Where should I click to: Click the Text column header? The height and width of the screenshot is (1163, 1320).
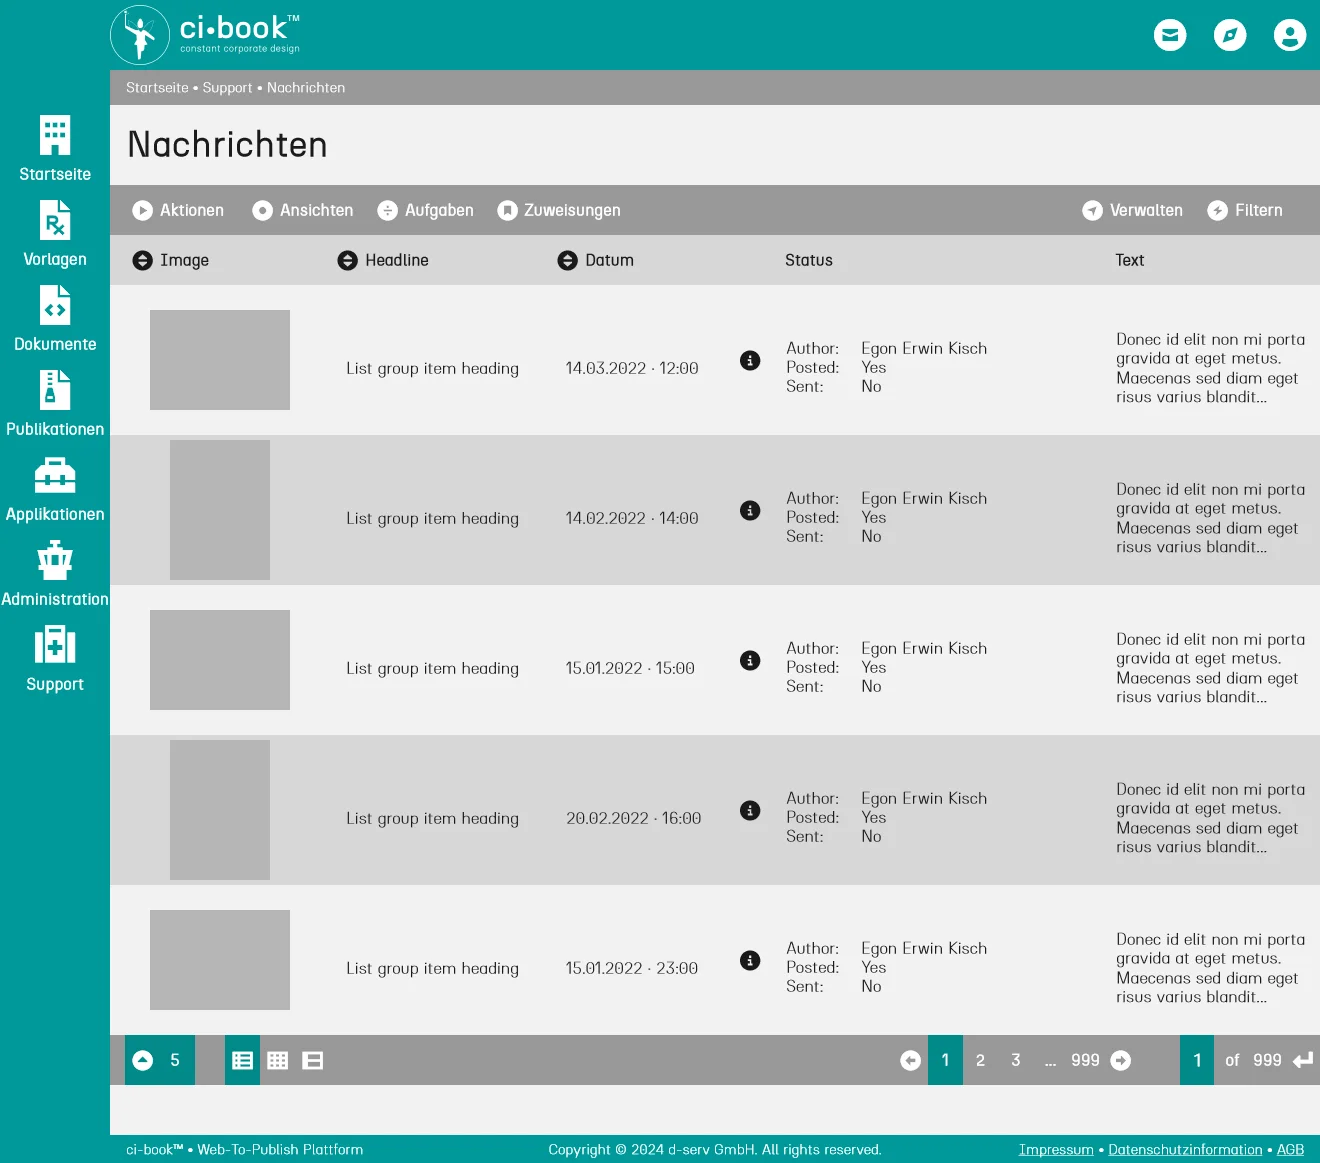[1130, 260]
